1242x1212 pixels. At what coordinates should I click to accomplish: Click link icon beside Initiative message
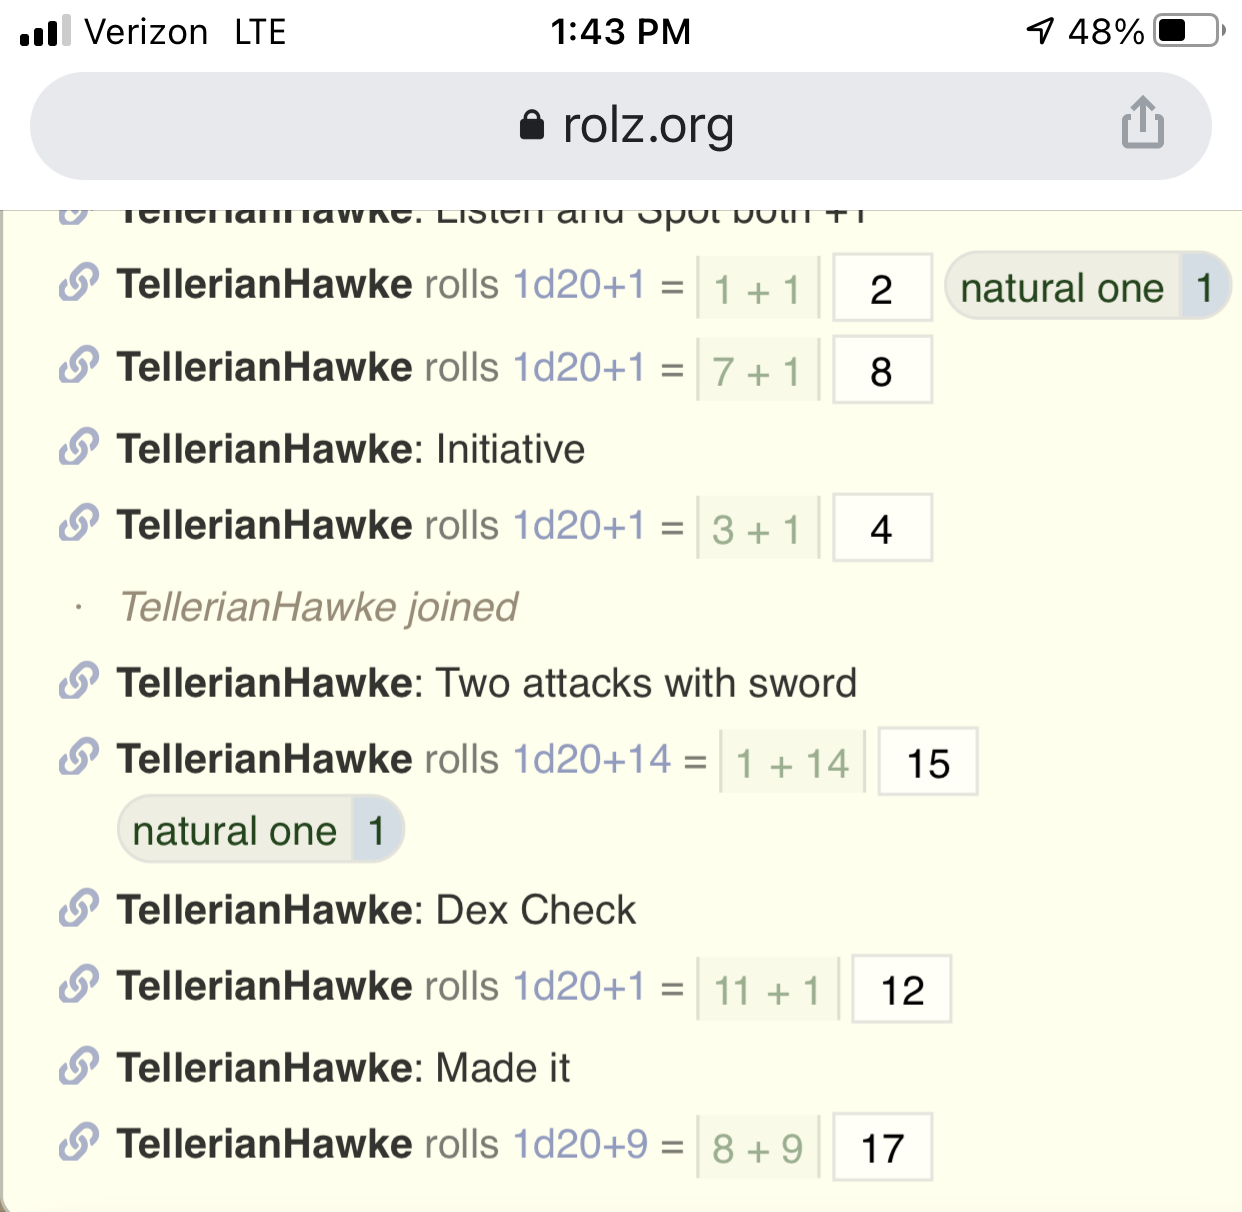[x=79, y=448]
